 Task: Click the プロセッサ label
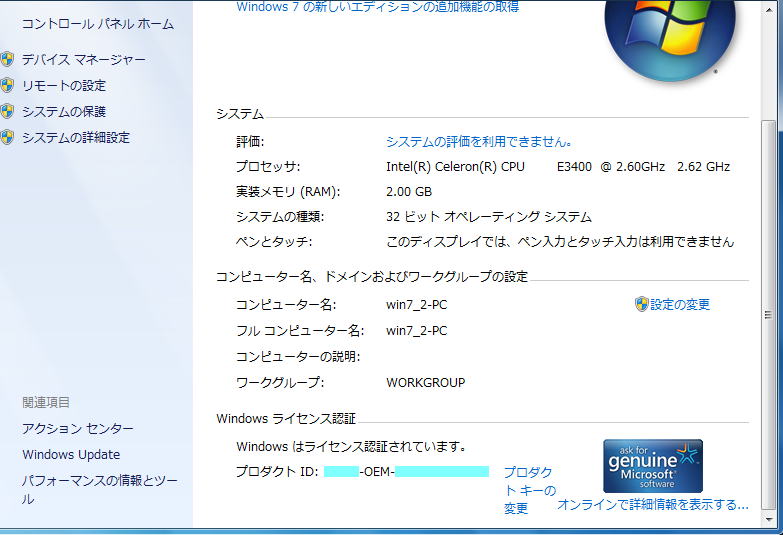268,167
